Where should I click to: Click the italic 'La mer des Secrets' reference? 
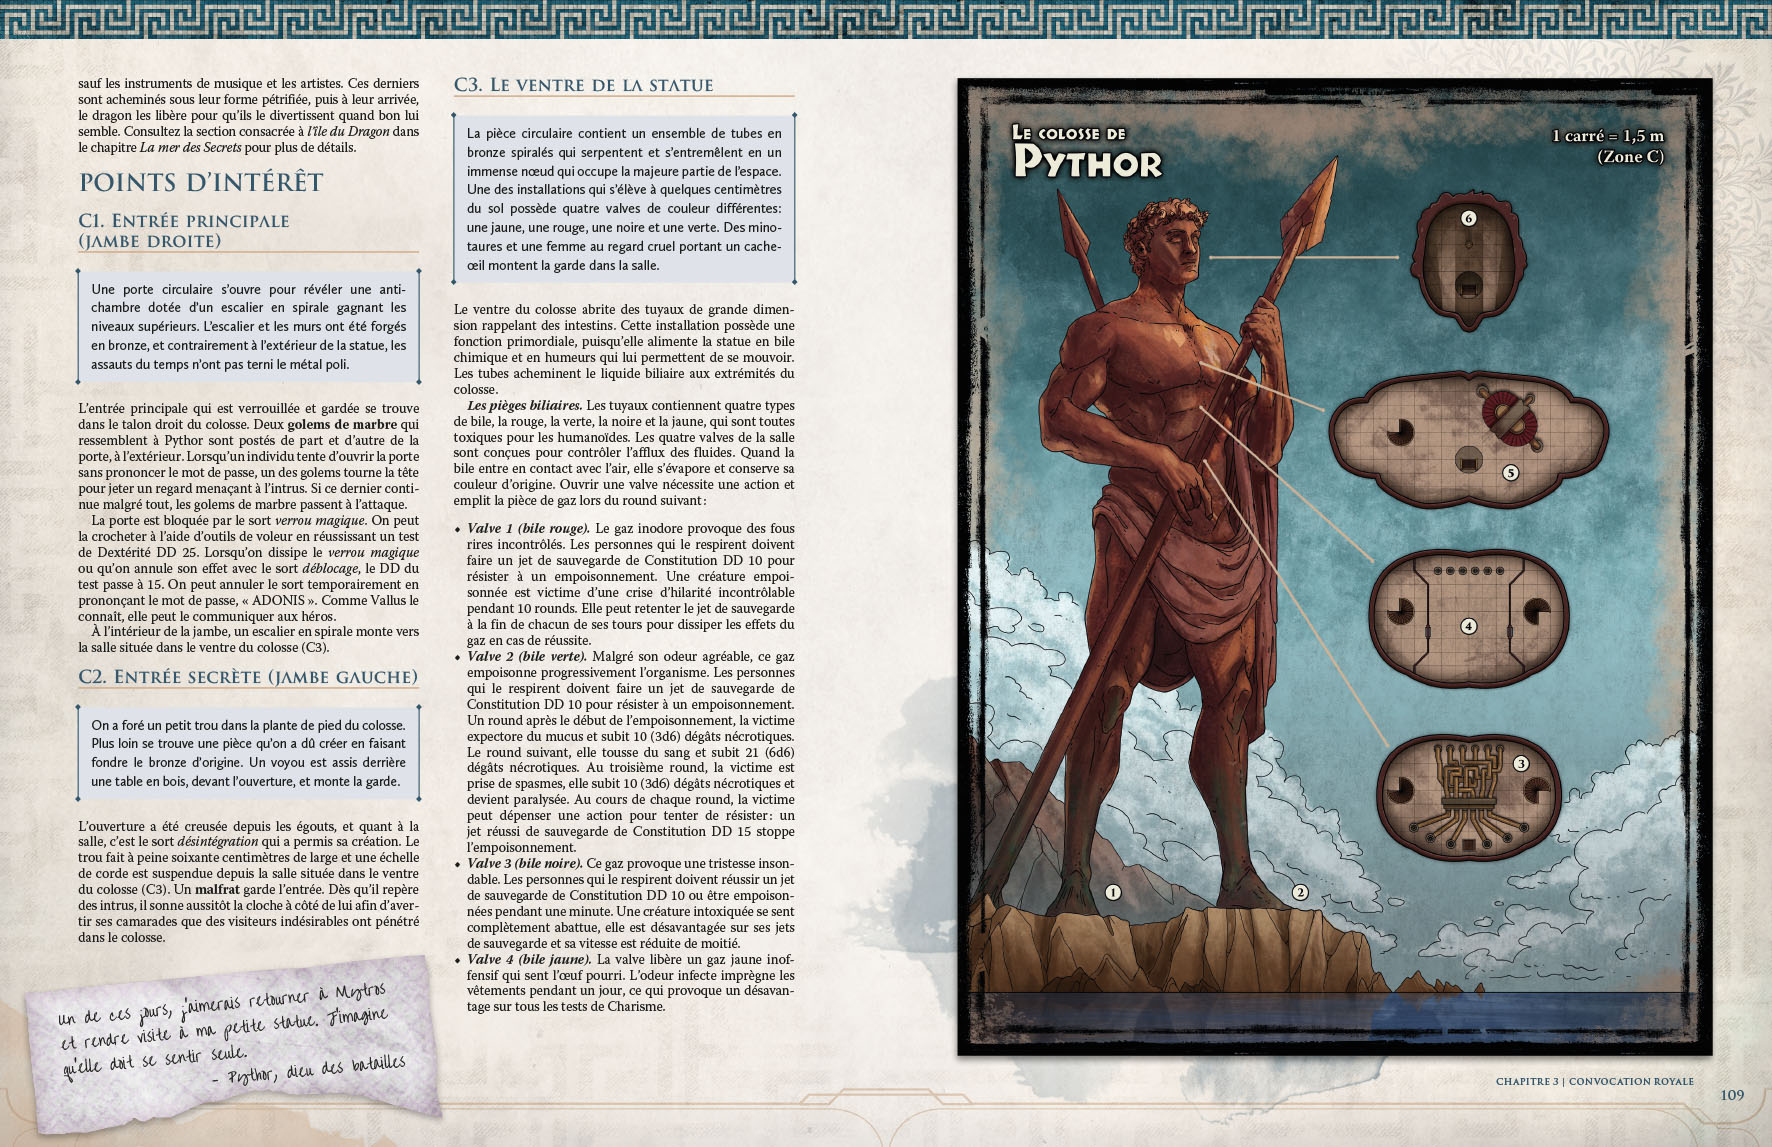coord(190,147)
